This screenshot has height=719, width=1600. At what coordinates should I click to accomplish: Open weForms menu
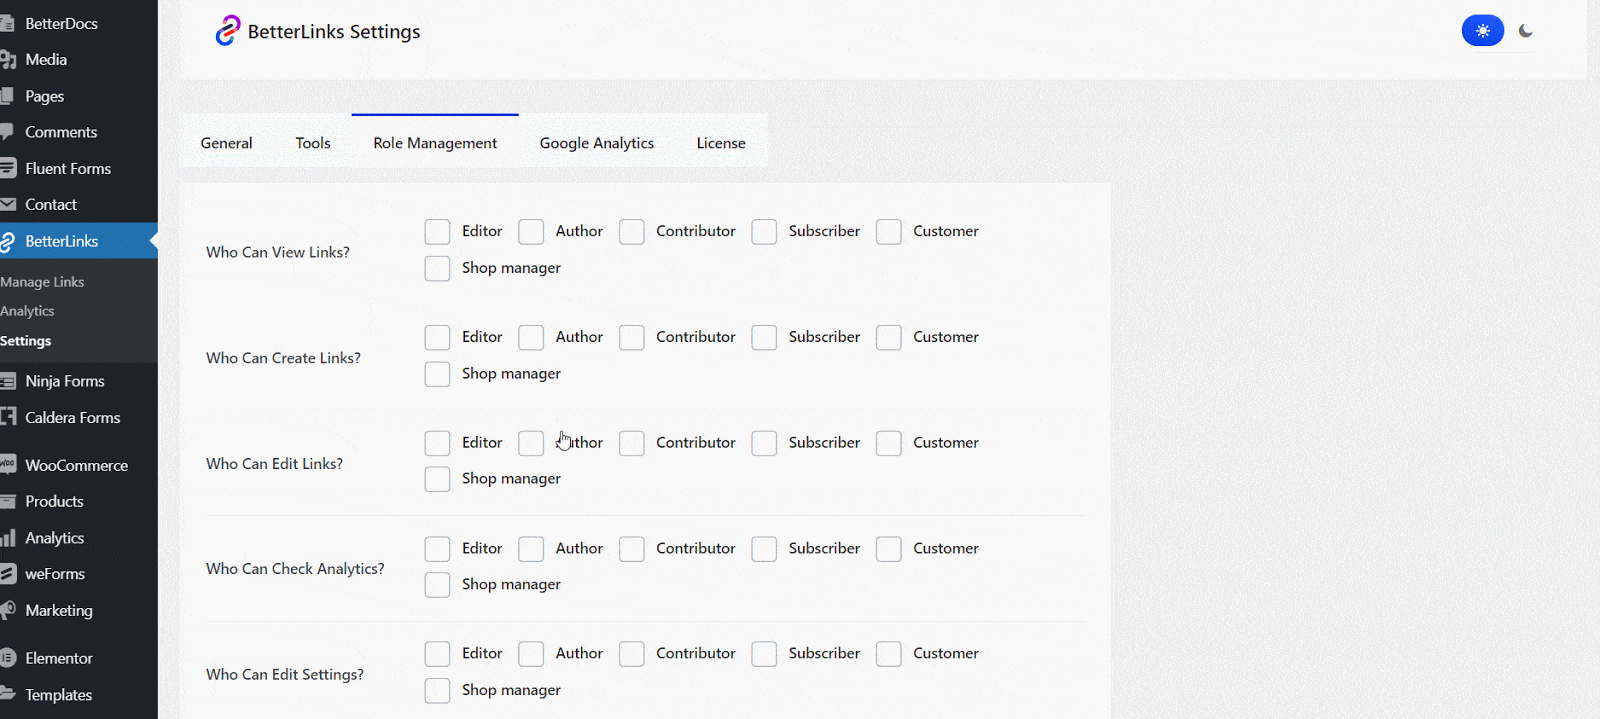click(x=55, y=574)
